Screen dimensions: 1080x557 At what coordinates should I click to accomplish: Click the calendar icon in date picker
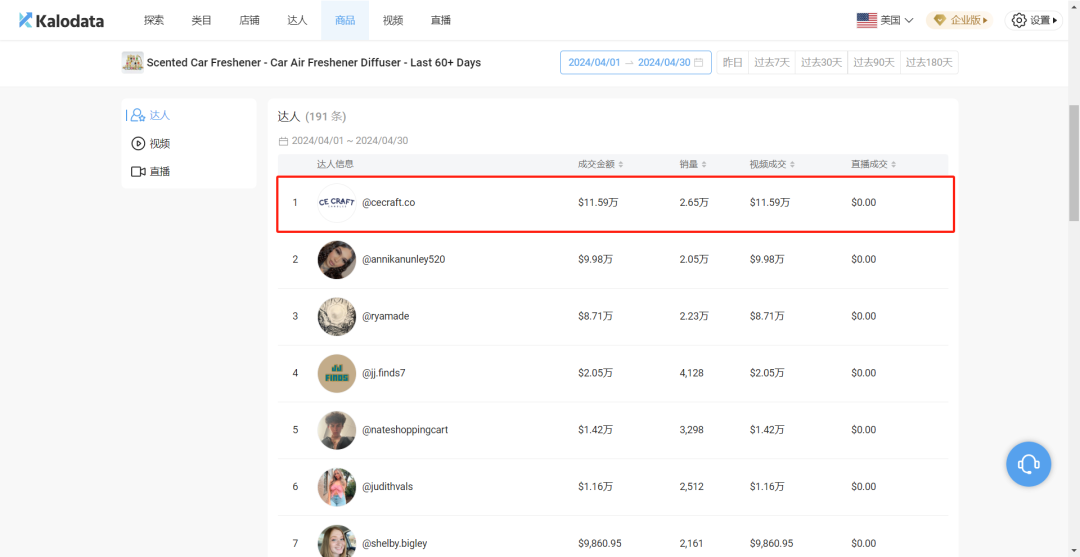(698, 62)
